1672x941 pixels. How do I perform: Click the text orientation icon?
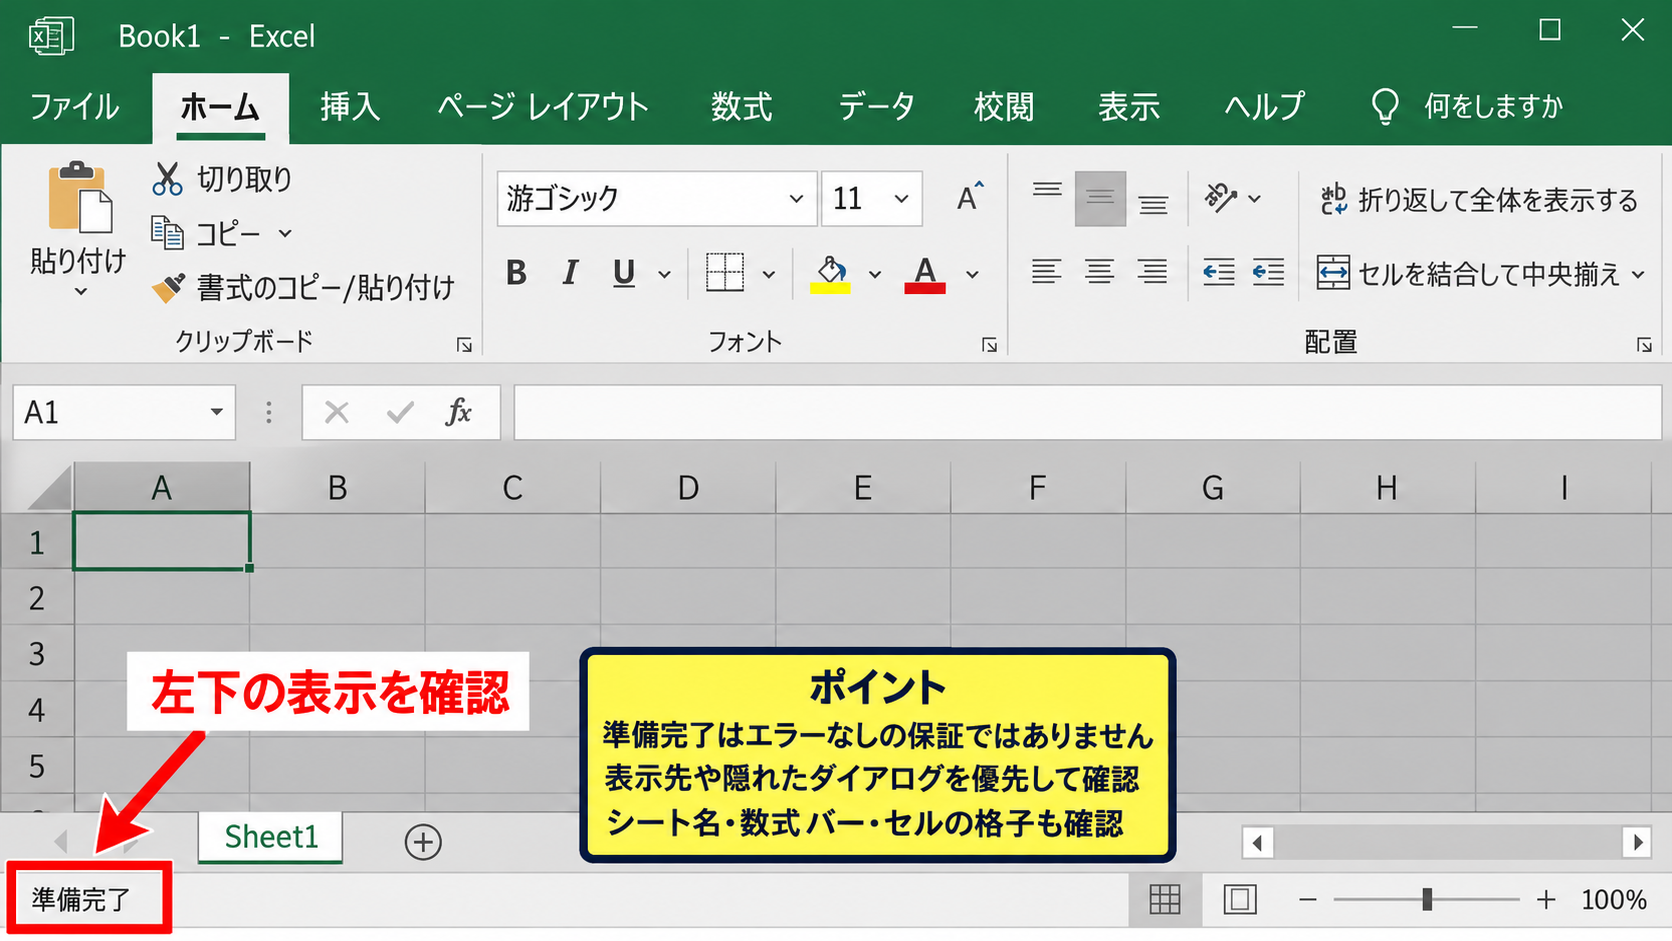(1221, 198)
